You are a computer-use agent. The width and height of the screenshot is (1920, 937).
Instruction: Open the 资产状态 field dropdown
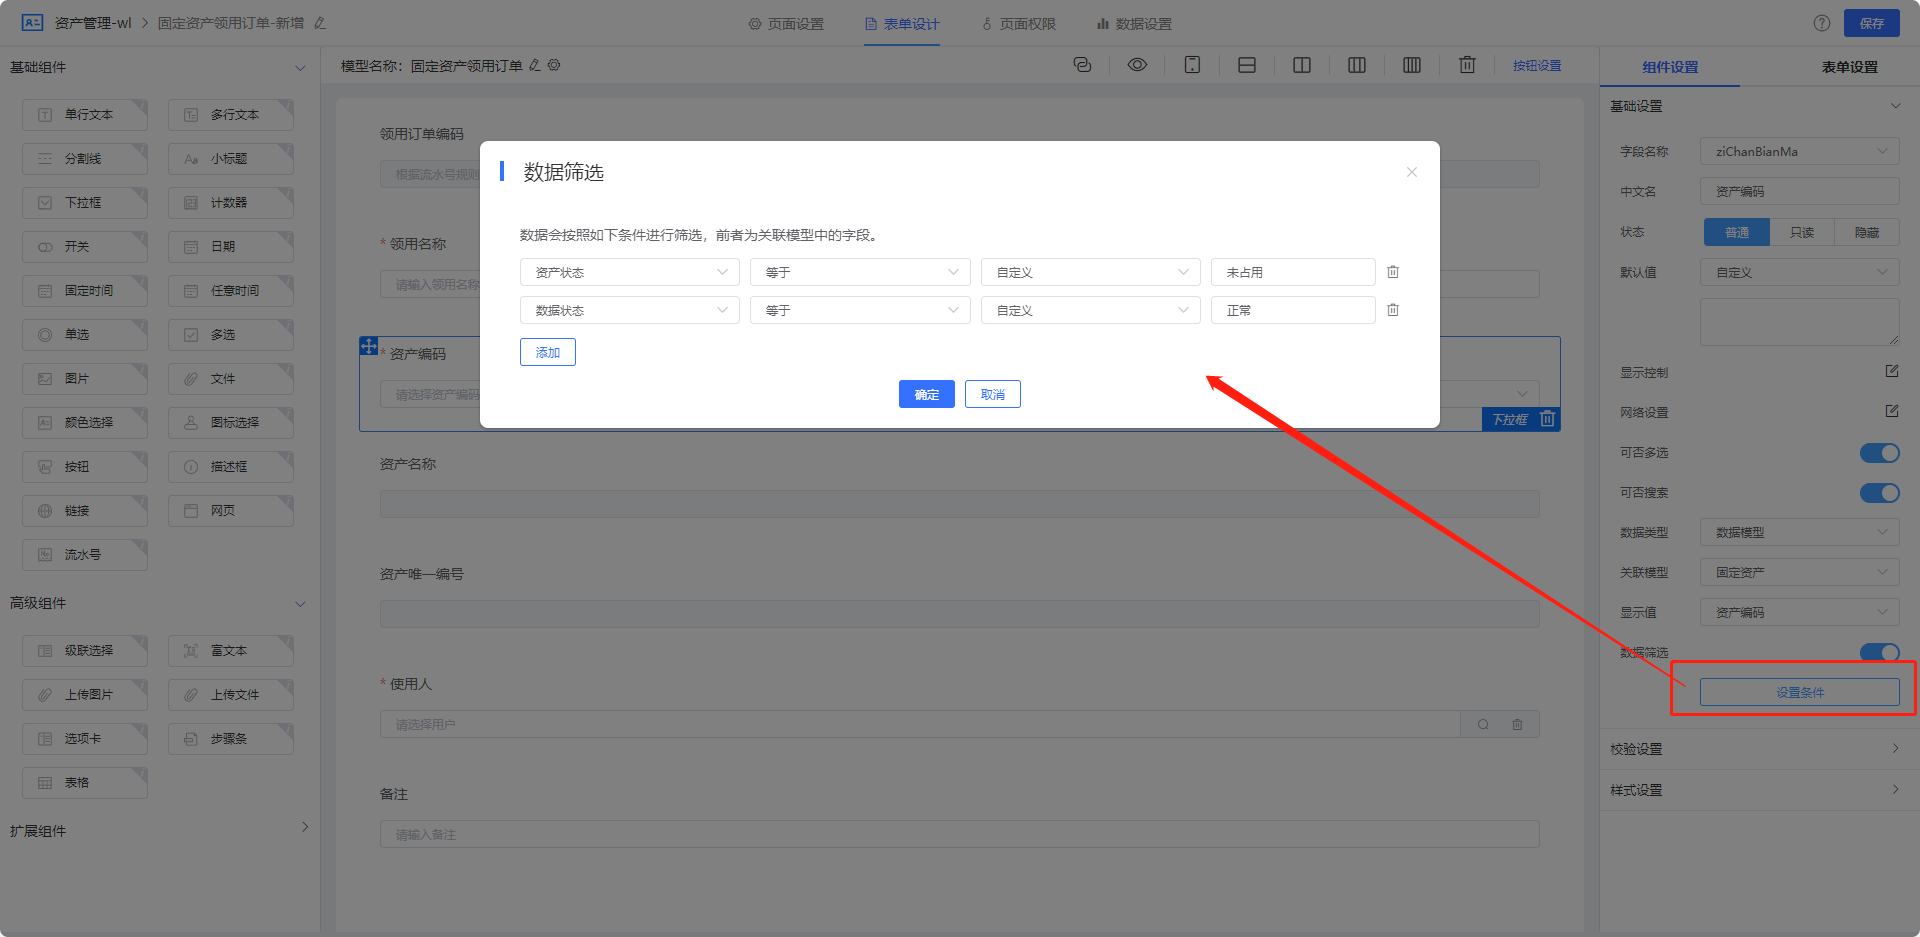tap(630, 272)
